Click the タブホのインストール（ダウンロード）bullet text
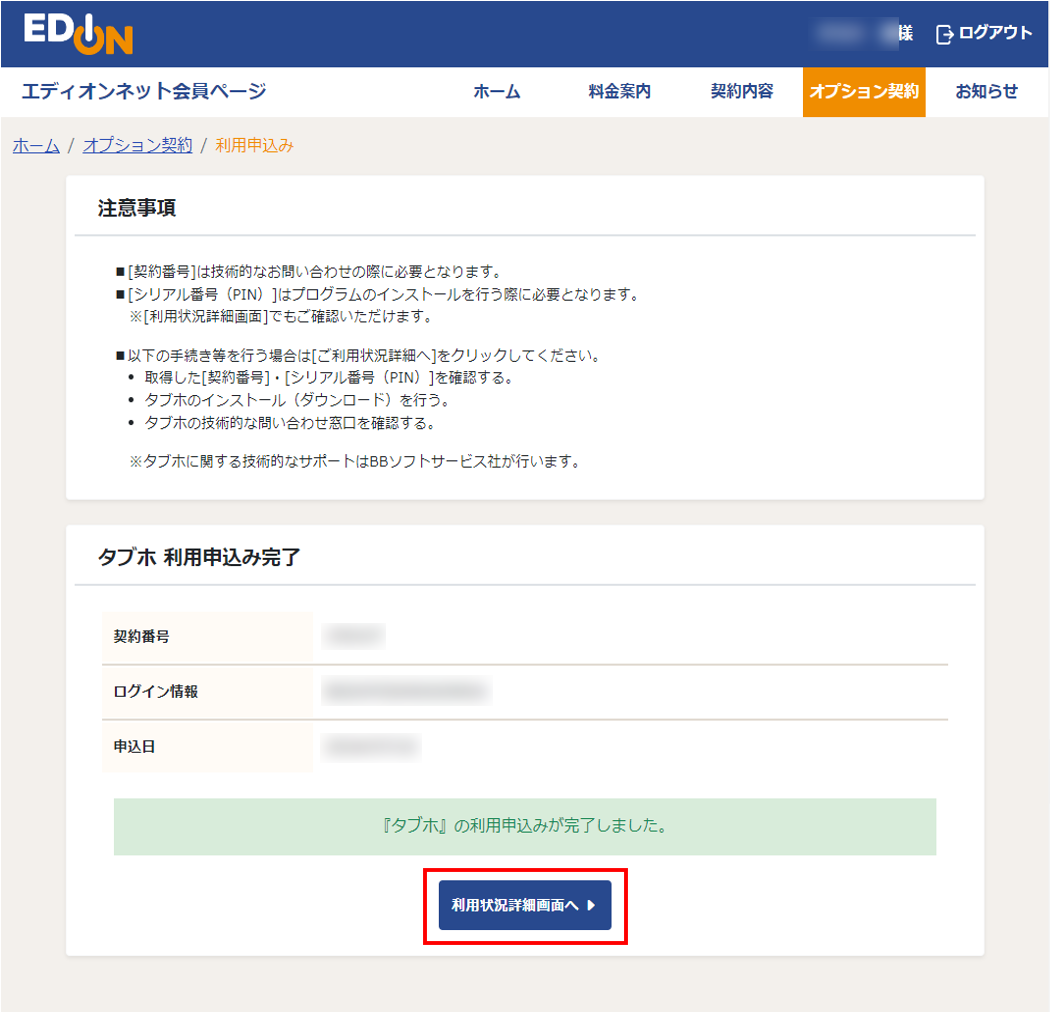Screen dimensions: 1050x1012 coord(297,401)
